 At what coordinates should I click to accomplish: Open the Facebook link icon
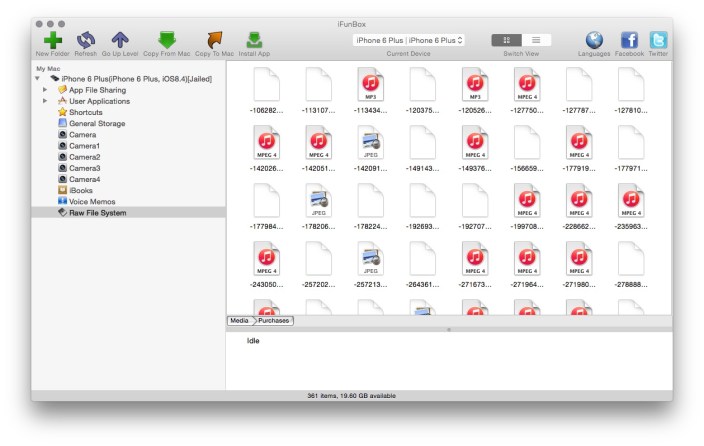[629, 40]
